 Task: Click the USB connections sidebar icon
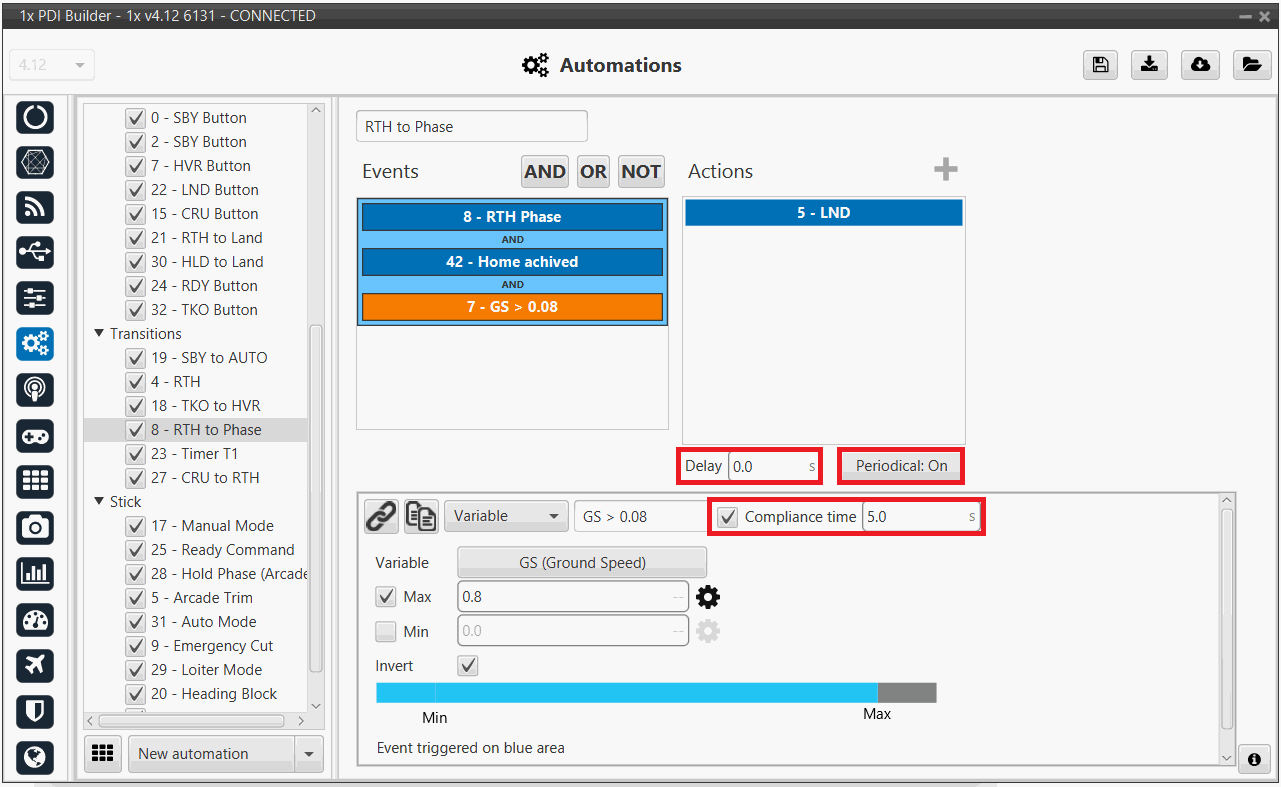pyautogui.click(x=35, y=253)
